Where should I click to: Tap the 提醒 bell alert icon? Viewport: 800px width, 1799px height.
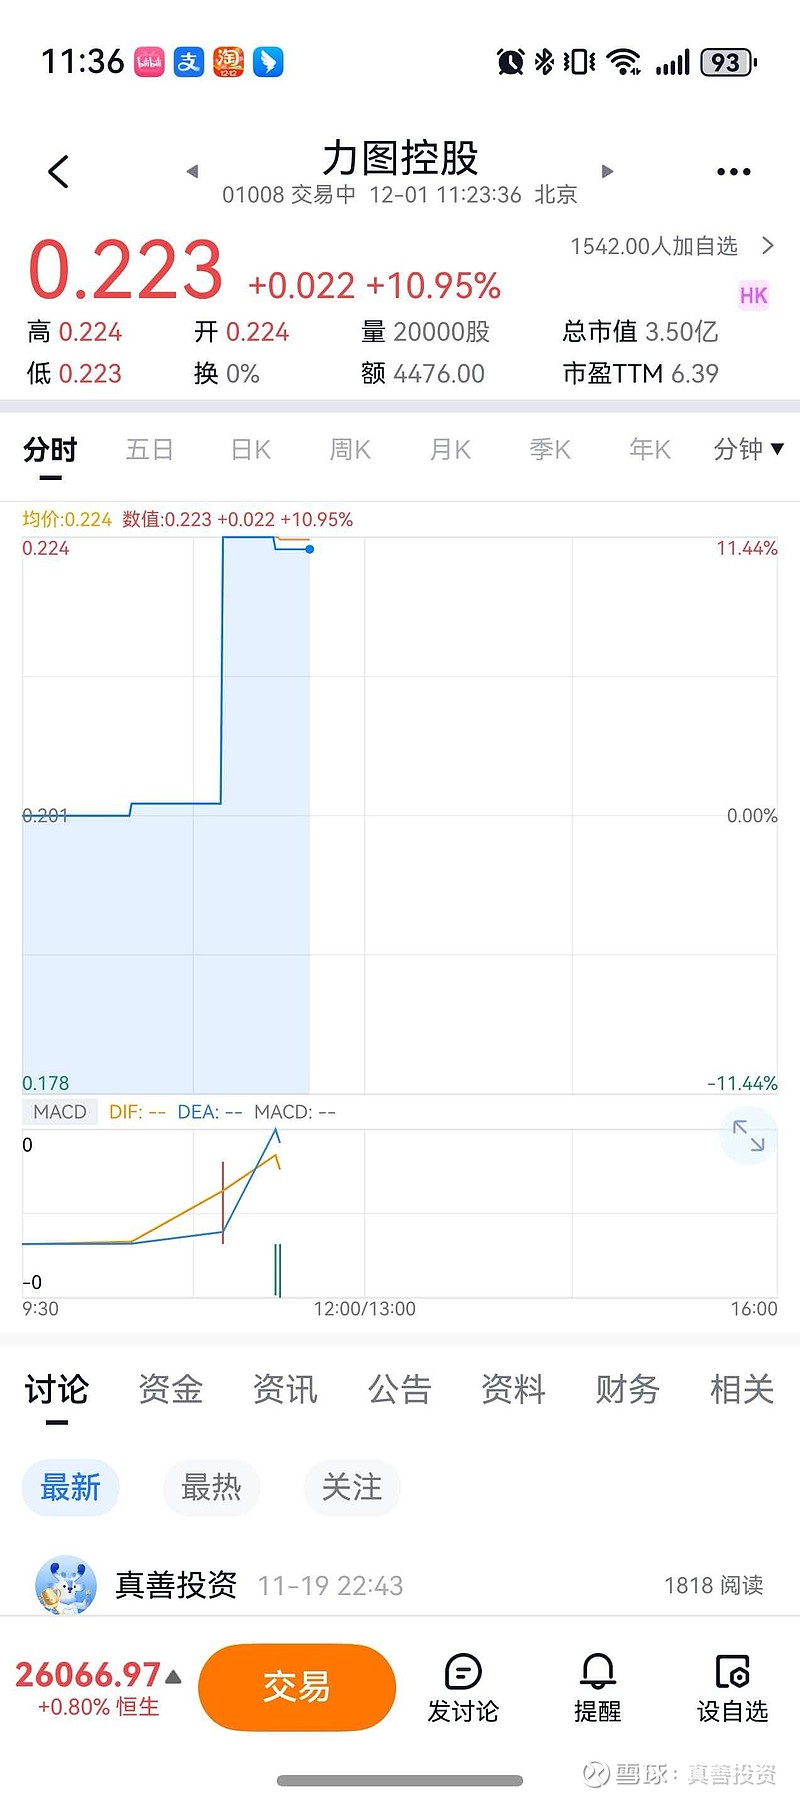(598, 1672)
